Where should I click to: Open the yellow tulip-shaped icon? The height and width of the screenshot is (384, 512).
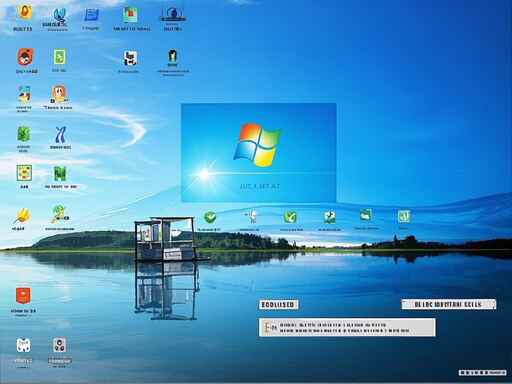point(22,216)
